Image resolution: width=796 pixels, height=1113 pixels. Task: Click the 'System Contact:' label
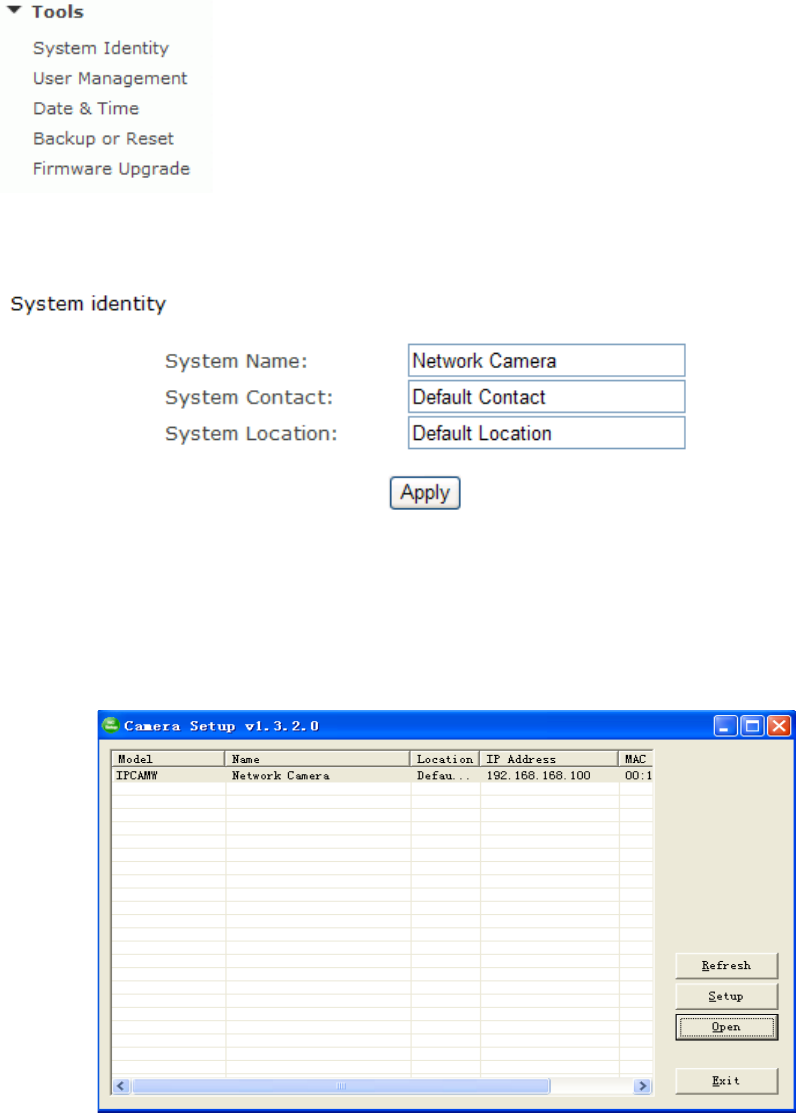pyautogui.click(x=249, y=398)
